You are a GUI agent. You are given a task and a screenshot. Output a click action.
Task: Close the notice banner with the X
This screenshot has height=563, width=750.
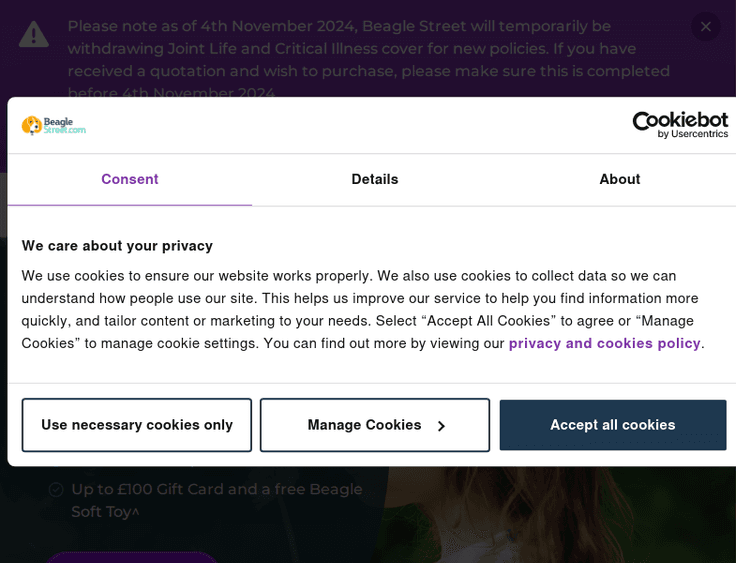705,27
